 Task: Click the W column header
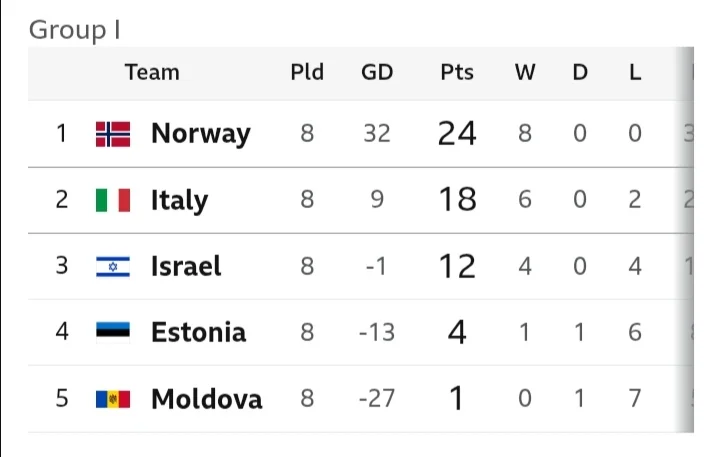(x=525, y=72)
